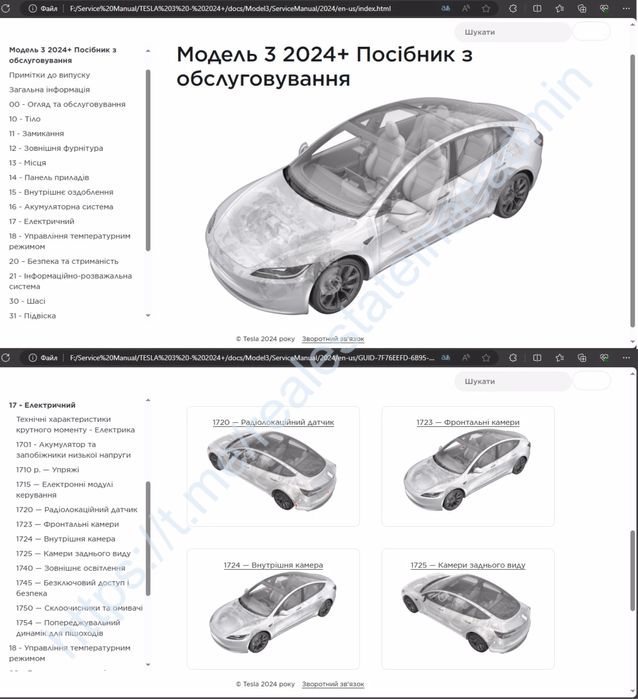Open Примітки до випуску in the sidebar
Screen dimensions: 638x699
click(49, 75)
